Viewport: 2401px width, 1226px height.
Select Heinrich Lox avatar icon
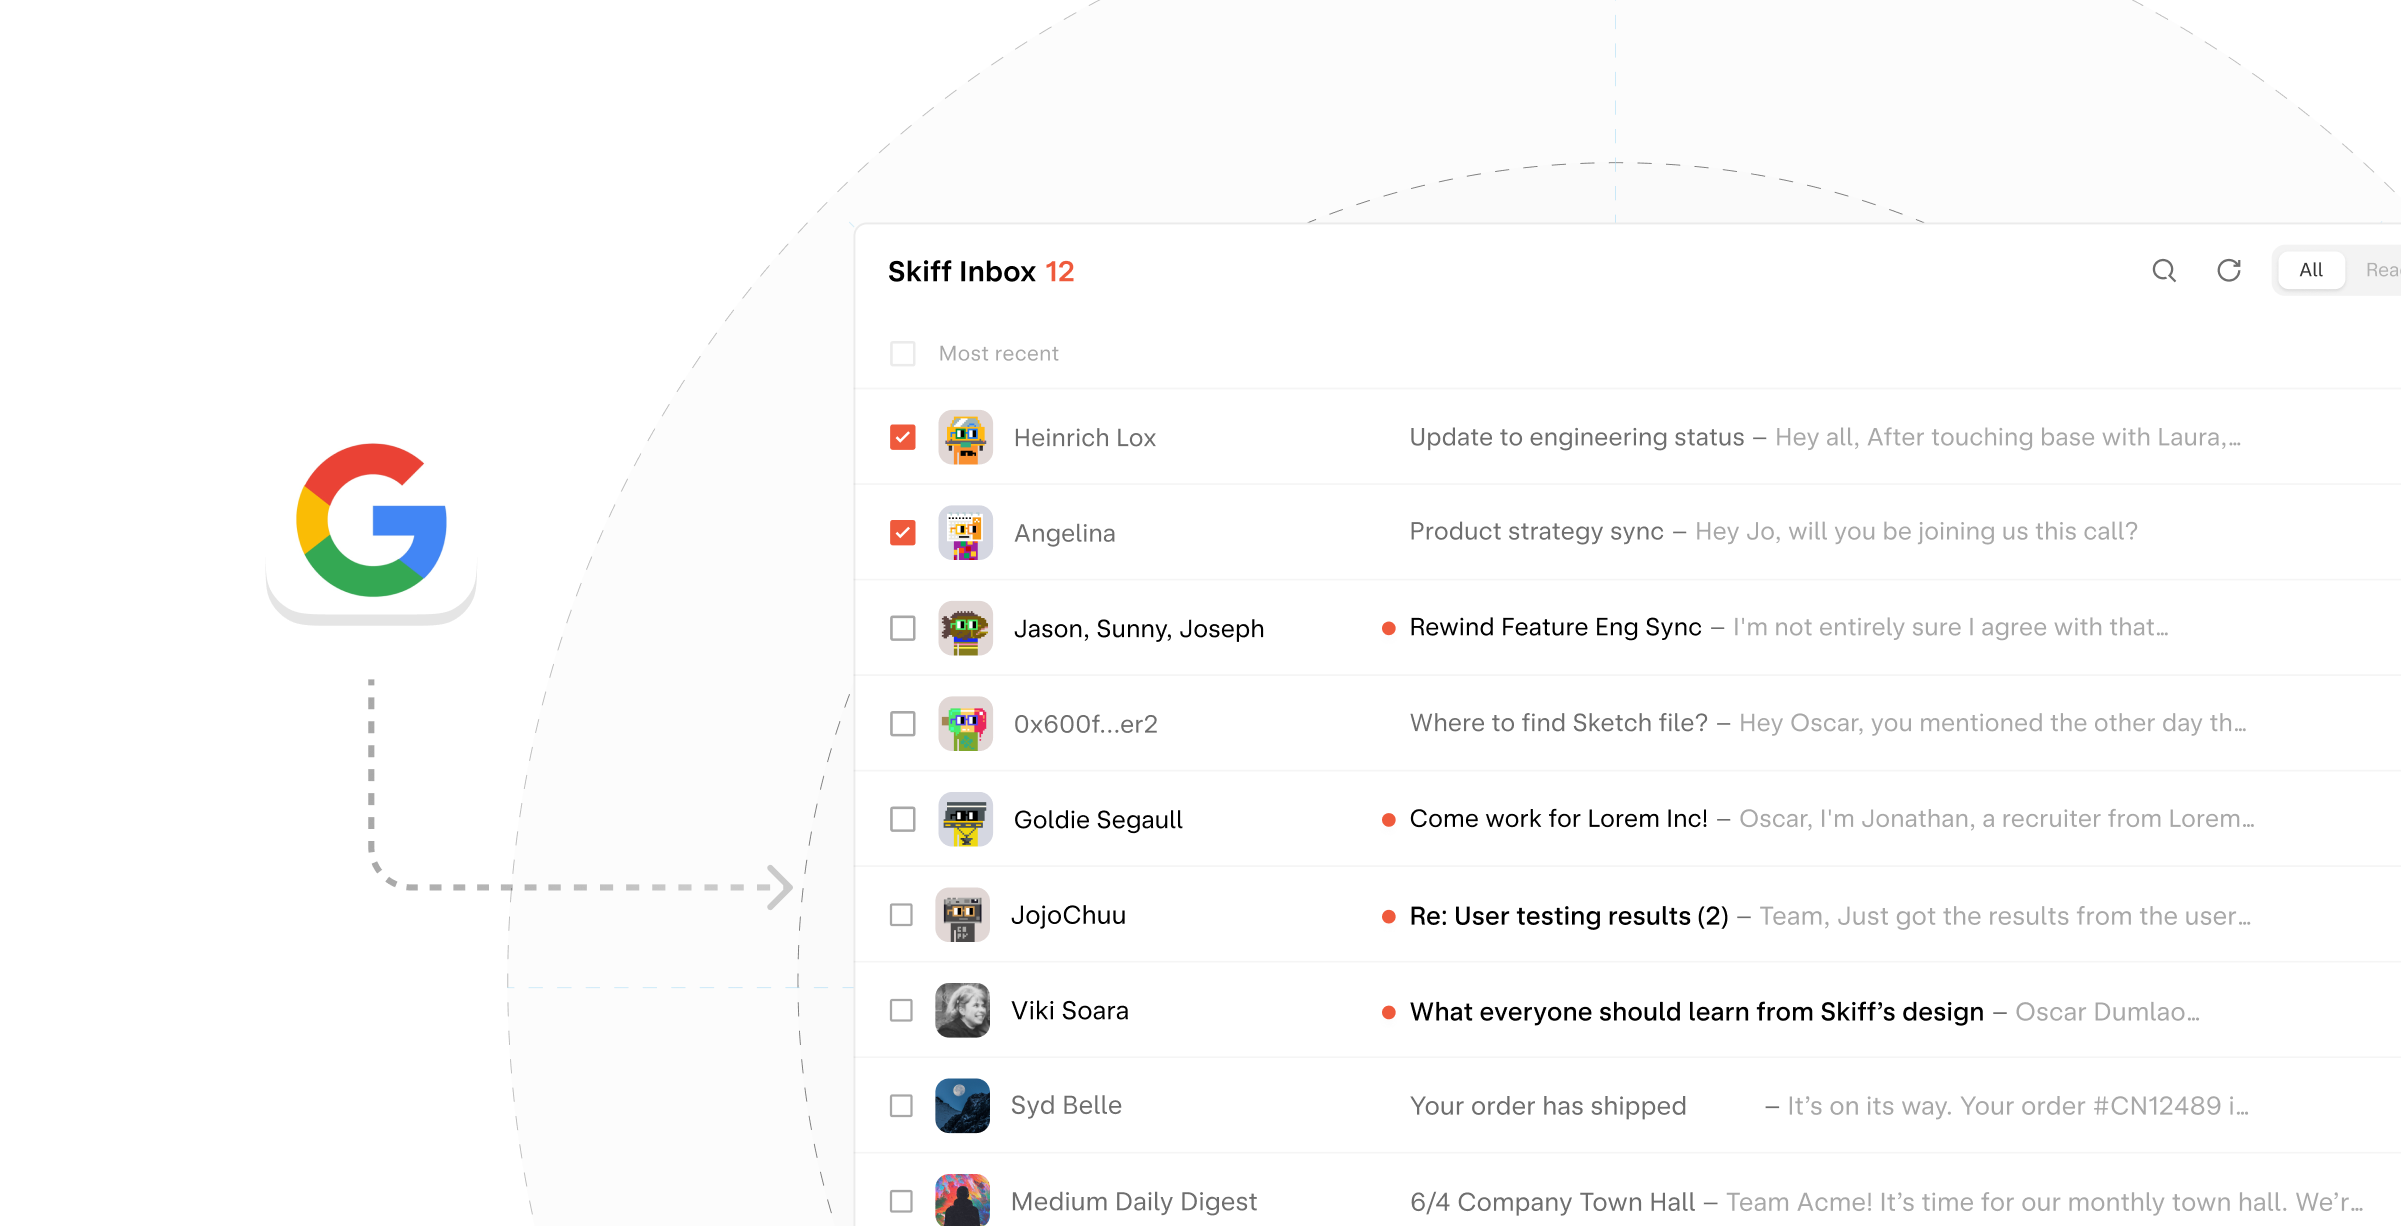click(x=964, y=436)
